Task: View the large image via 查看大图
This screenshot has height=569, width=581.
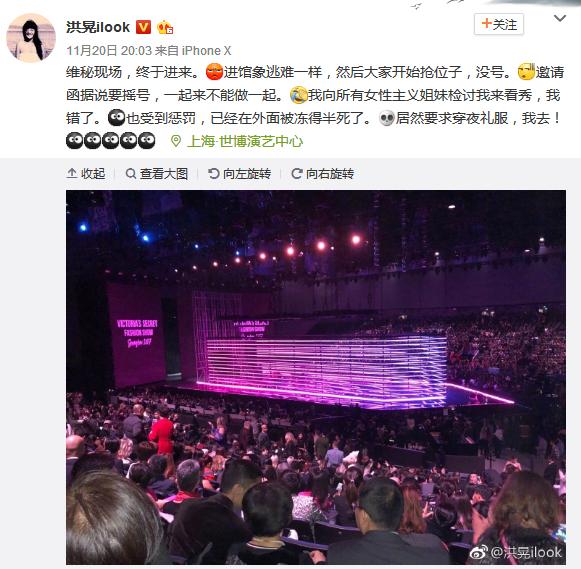Action: pyautogui.click(x=157, y=173)
